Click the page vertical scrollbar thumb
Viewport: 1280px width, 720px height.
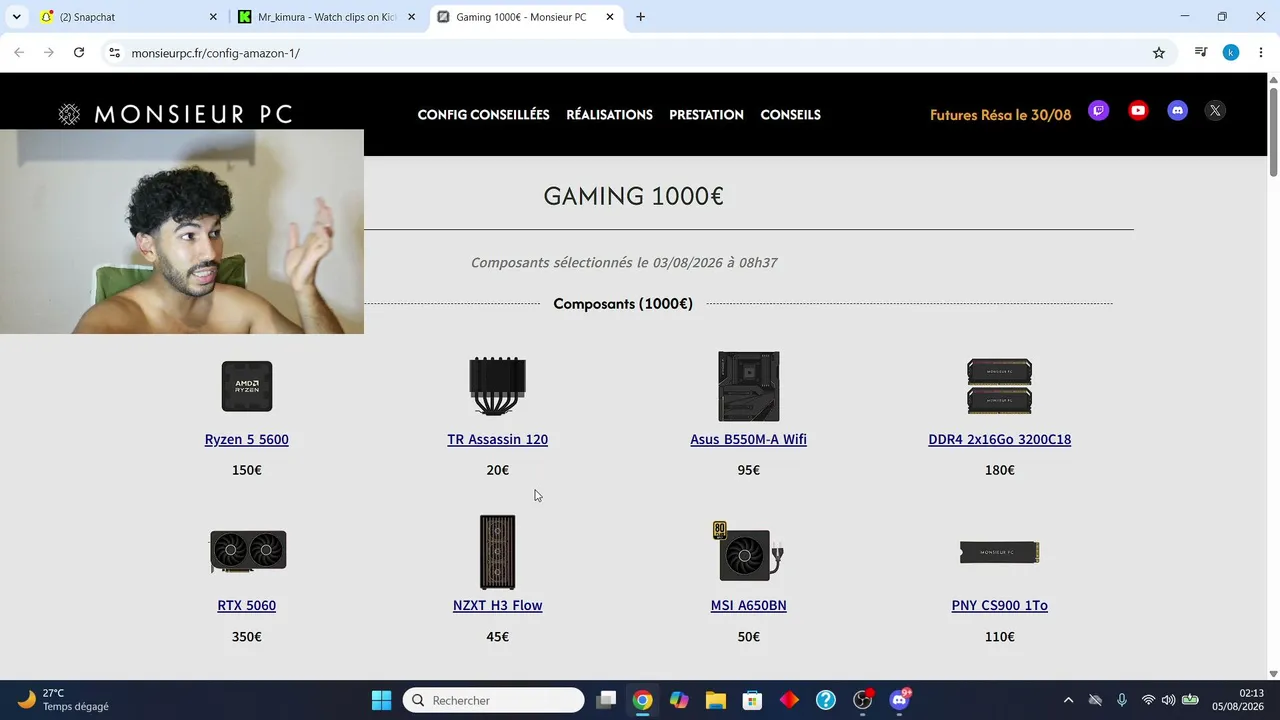point(1273,132)
